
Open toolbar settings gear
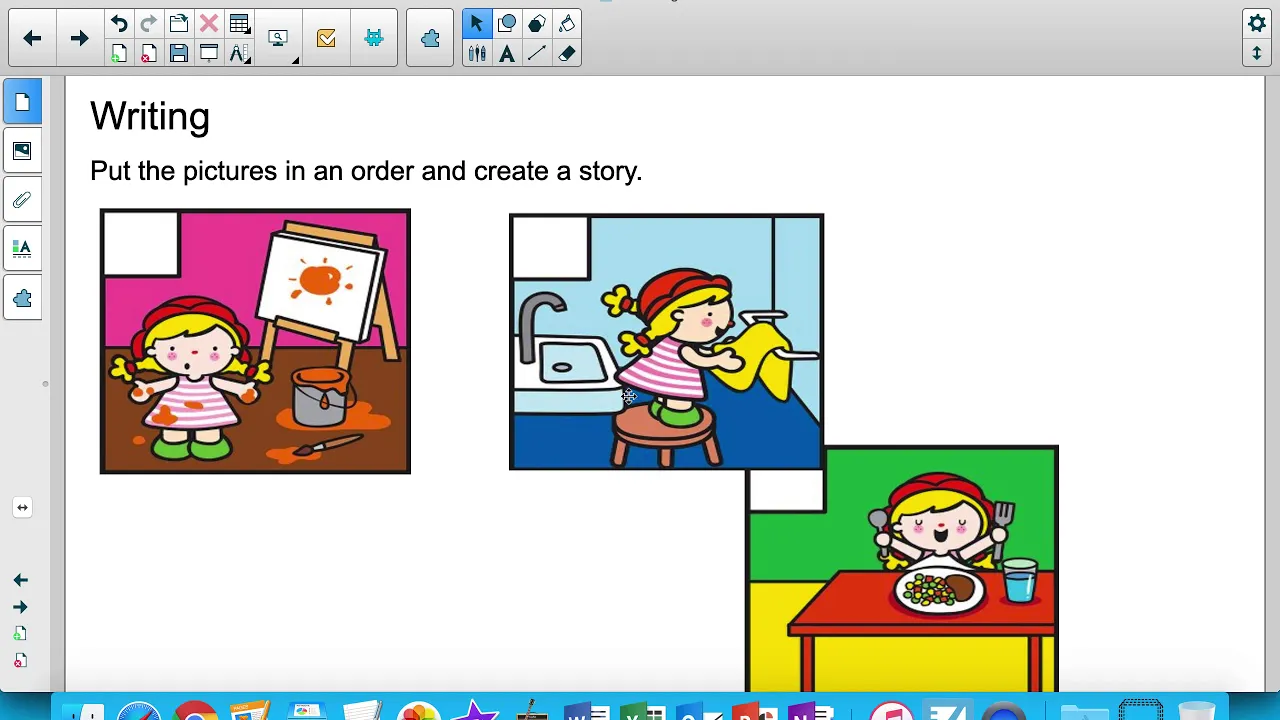1257,23
